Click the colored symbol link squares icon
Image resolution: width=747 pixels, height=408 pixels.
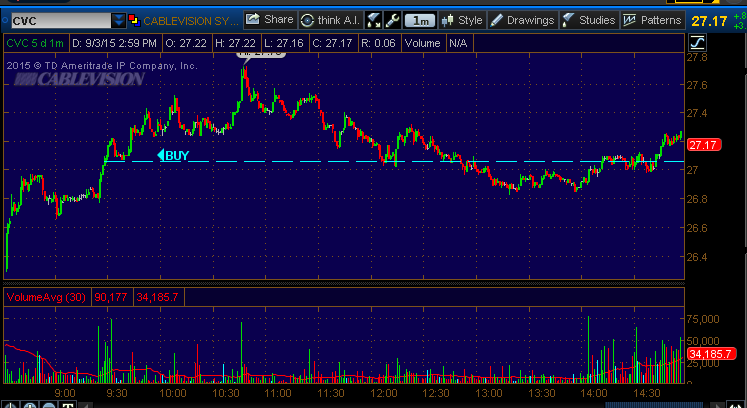pos(134,19)
